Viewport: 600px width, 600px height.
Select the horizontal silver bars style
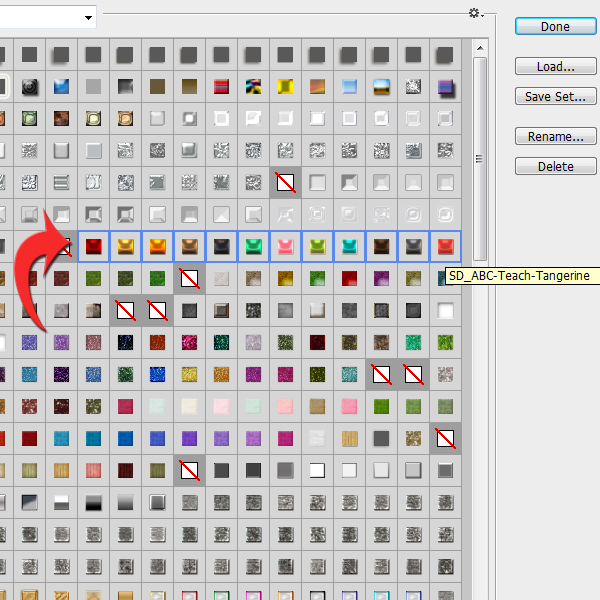pos(61,183)
